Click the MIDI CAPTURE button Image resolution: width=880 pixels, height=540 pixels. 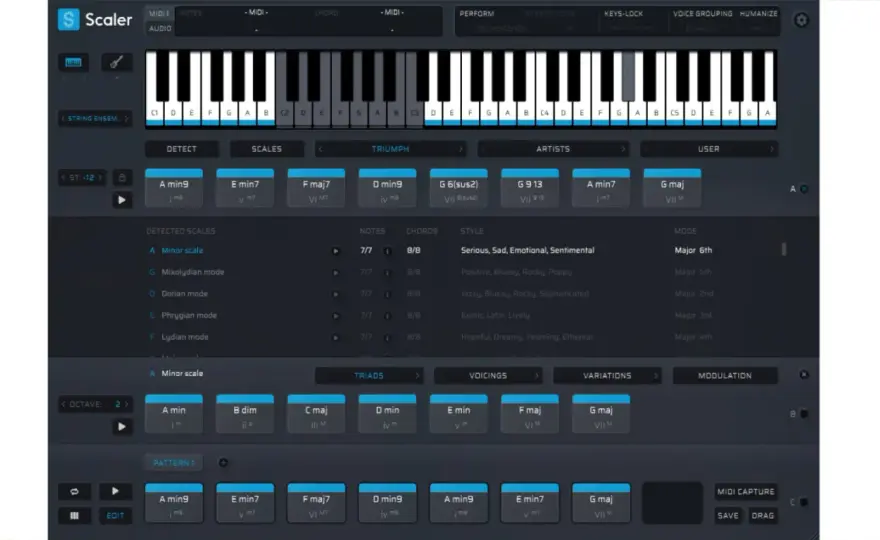pyautogui.click(x=746, y=492)
